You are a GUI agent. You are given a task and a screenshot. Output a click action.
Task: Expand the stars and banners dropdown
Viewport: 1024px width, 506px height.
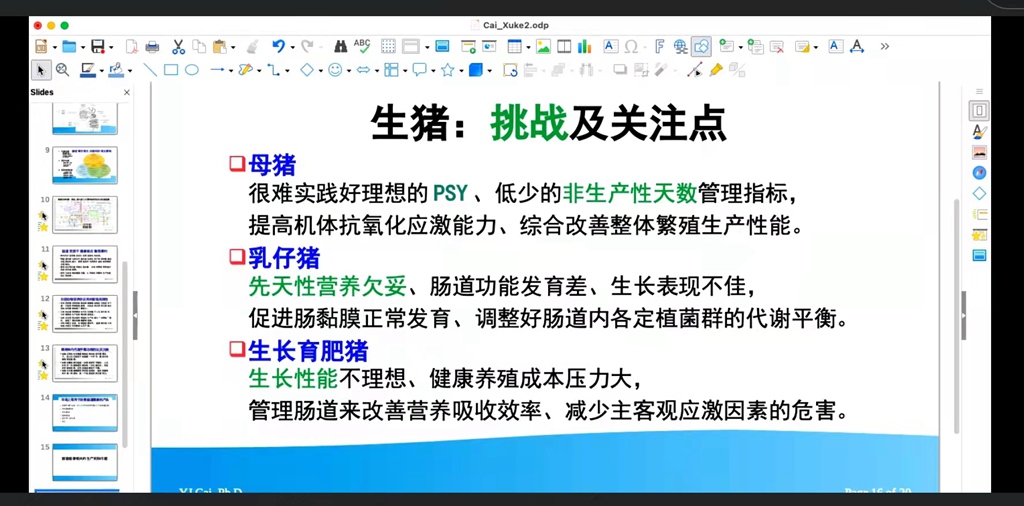460,71
